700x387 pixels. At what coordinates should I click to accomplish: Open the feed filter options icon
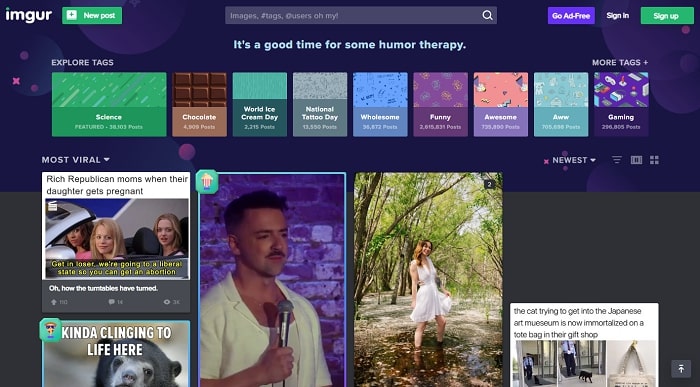[617, 160]
